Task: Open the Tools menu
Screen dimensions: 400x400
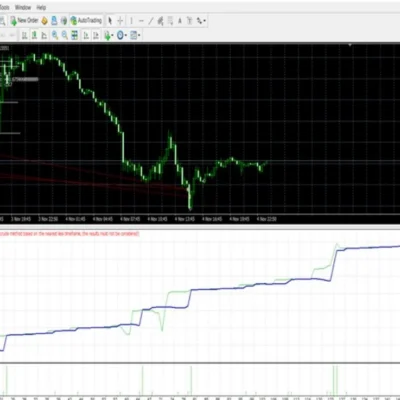Action: [4, 7]
